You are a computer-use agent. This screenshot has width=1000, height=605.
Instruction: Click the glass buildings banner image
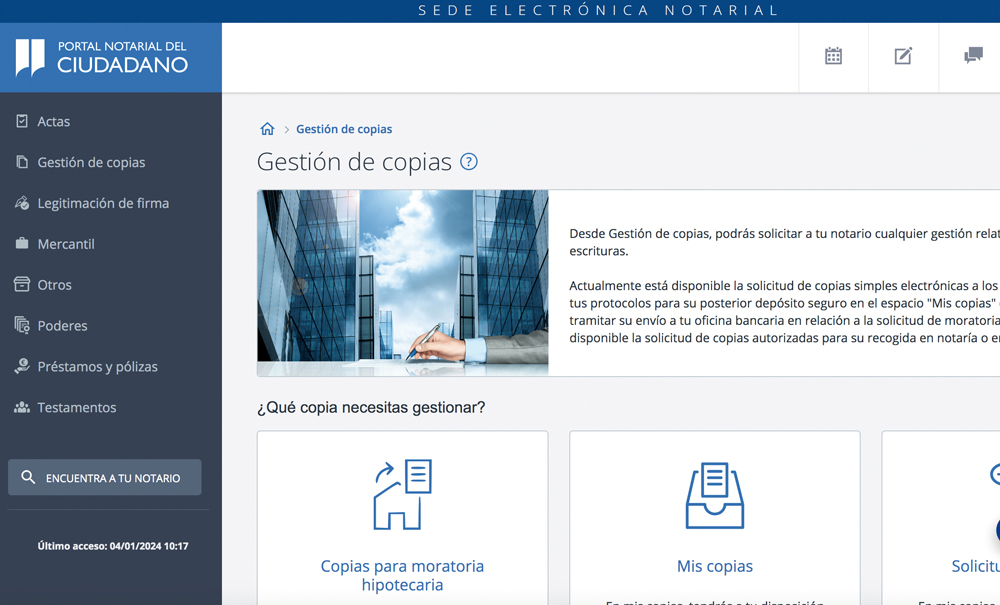pyautogui.click(x=402, y=283)
